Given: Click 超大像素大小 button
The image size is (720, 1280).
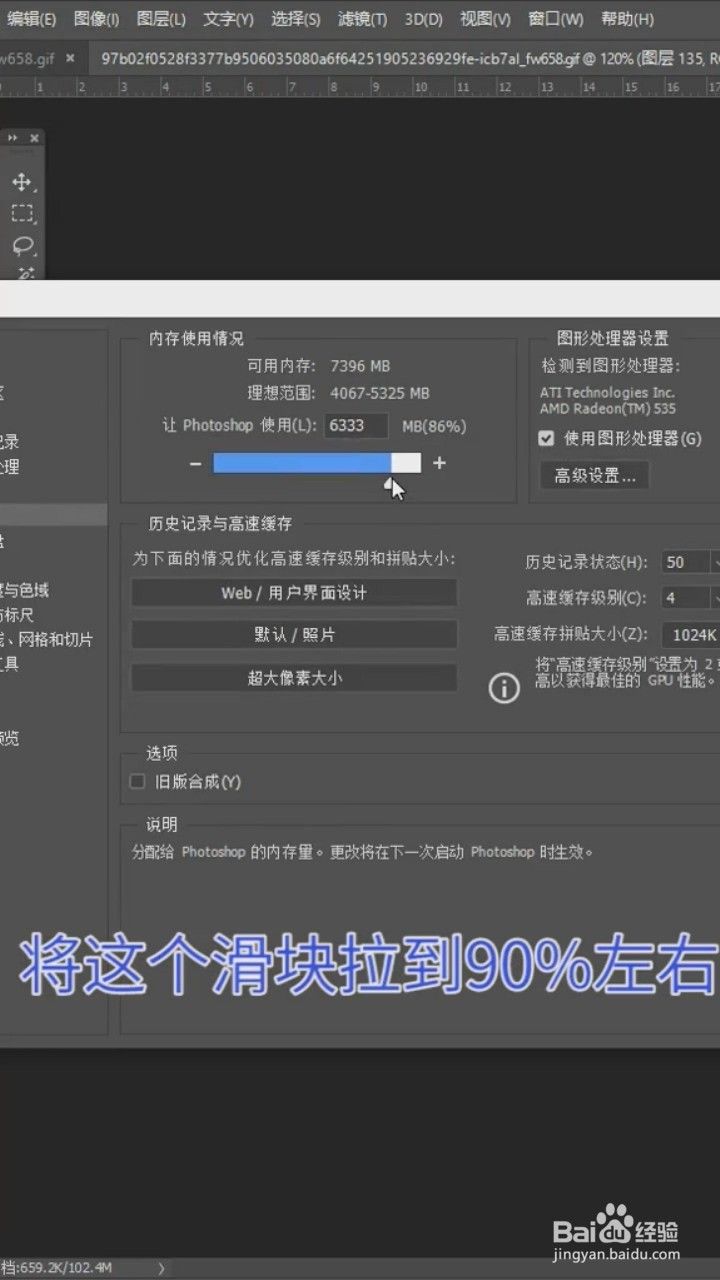Looking at the screenshot, I should click(294, 678).
